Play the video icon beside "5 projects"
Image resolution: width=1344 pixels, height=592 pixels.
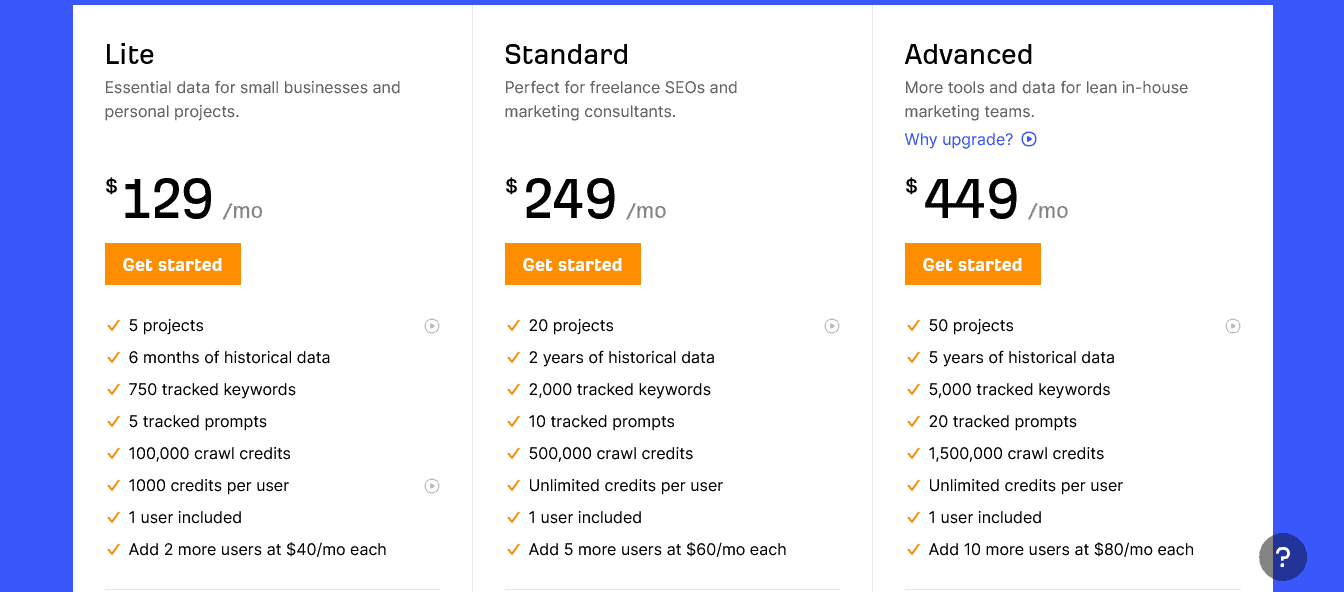[432, 326]
